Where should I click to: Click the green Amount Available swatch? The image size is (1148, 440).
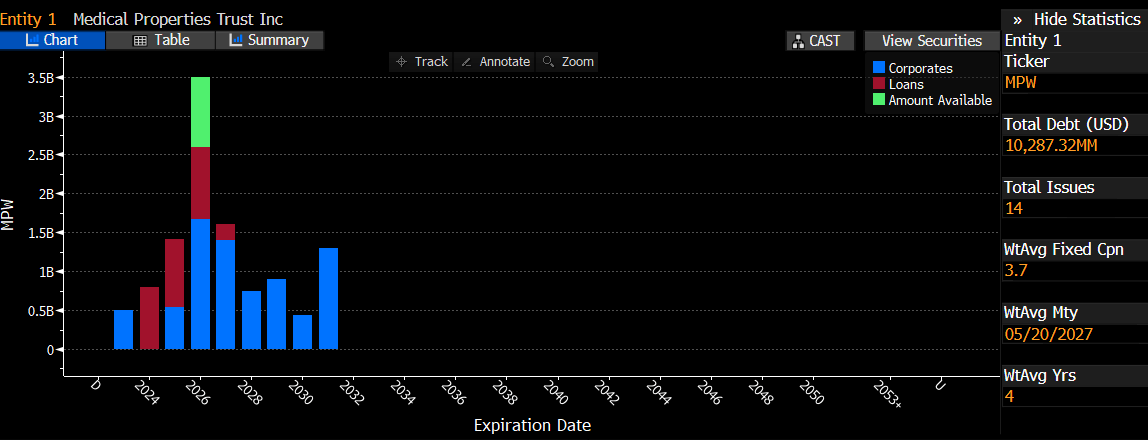[879, 100]
